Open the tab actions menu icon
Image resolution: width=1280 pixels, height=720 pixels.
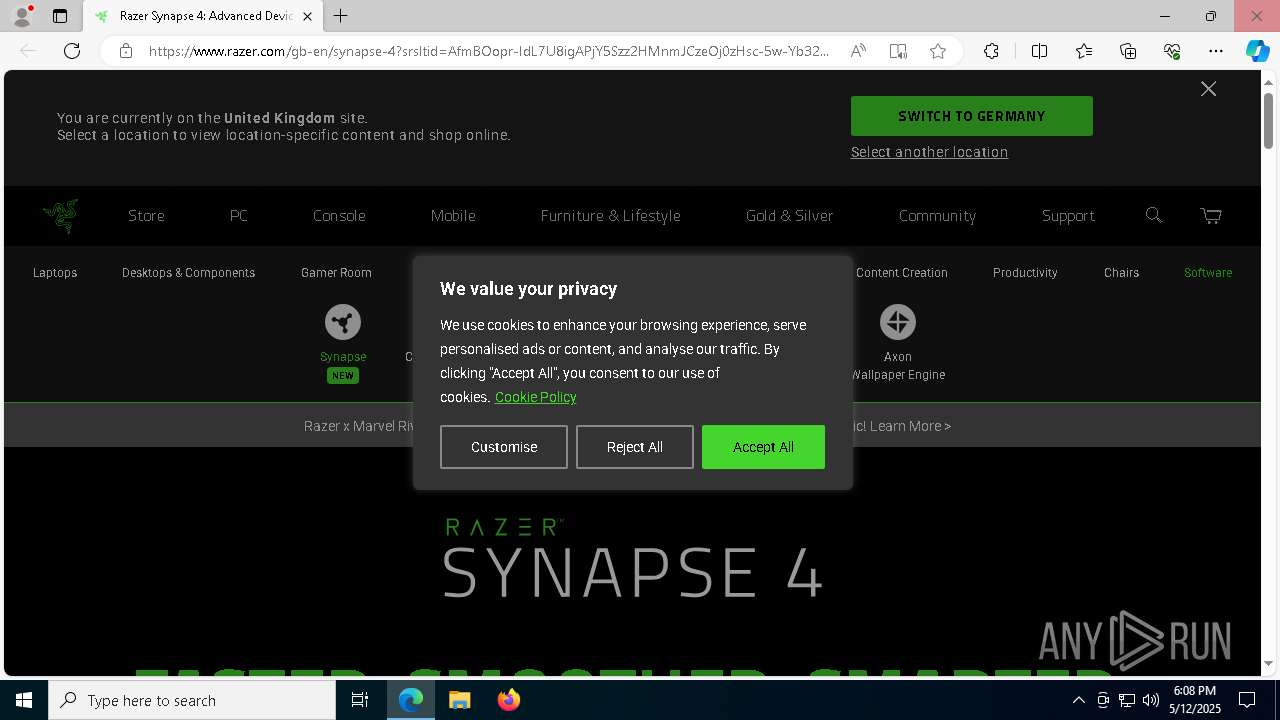[60, 16]
